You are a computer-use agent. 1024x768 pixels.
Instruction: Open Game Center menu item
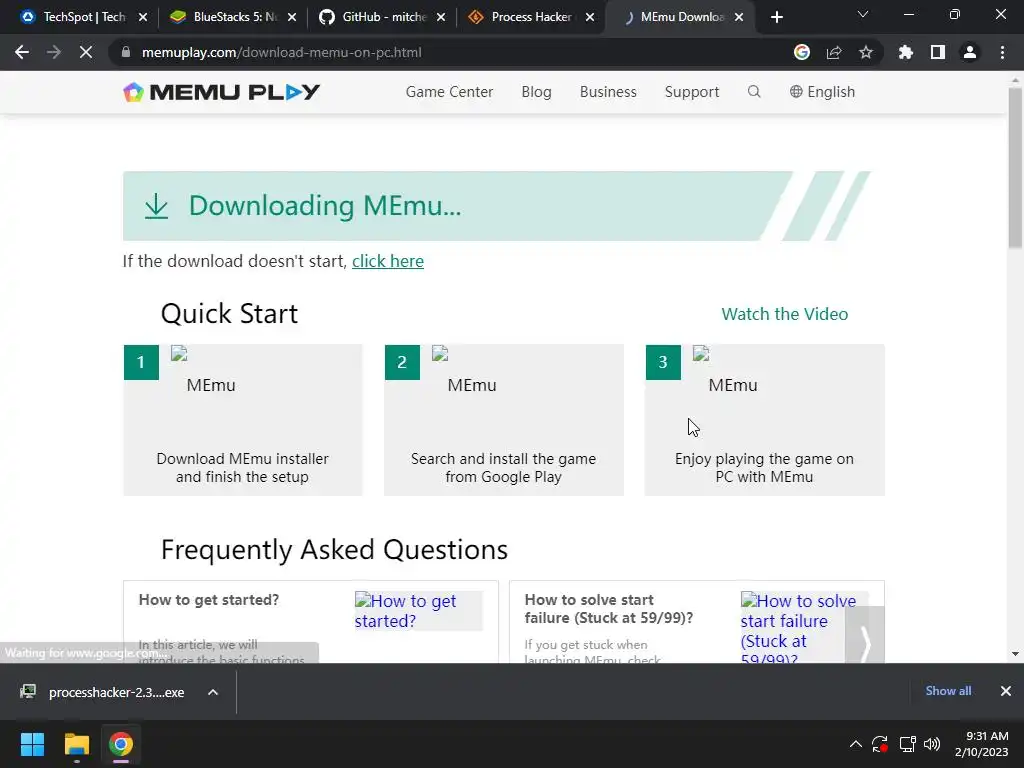tap(449, 91)
